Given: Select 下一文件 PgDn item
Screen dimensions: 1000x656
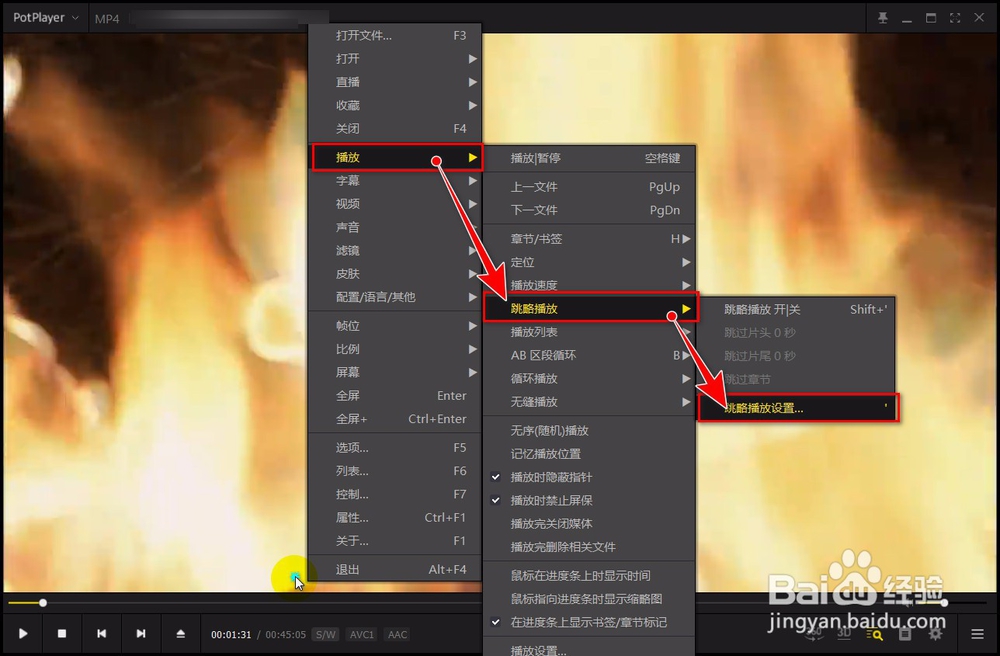Looking at the screenshot, I should (589, 210).
